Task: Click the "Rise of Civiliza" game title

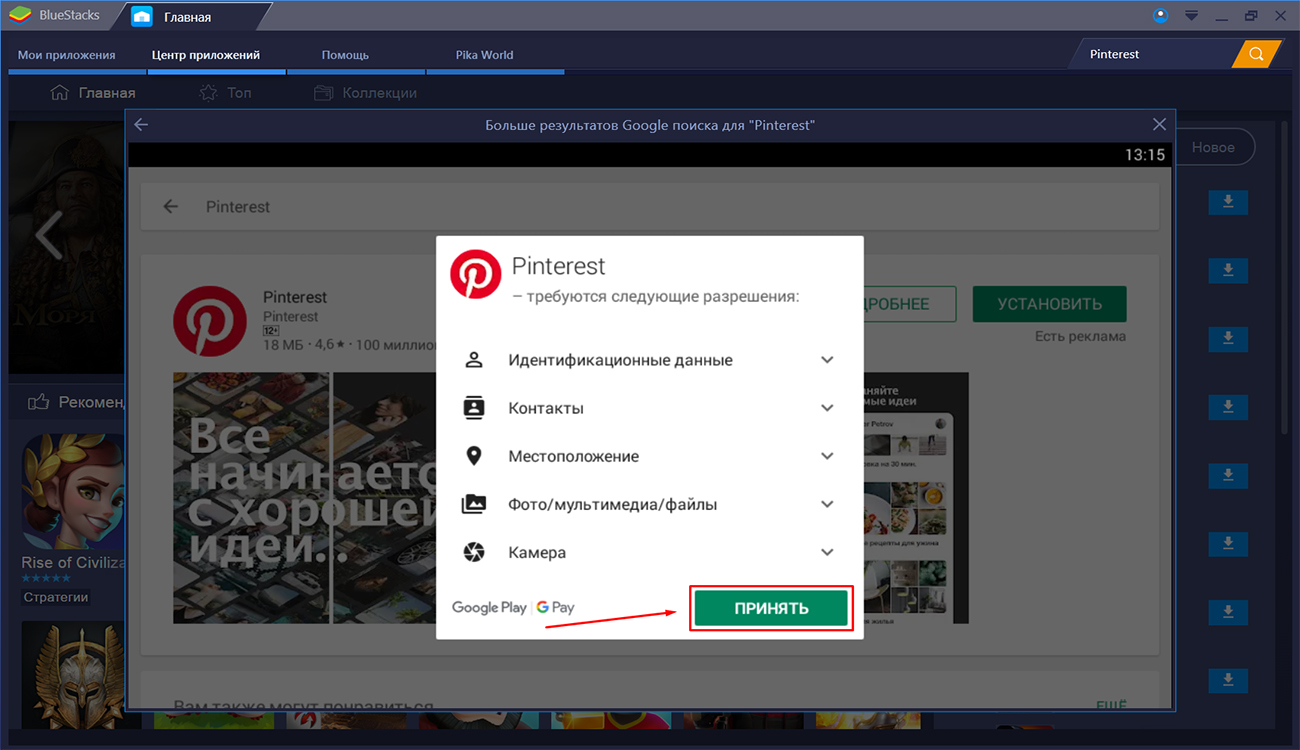Action: [73, 563]
